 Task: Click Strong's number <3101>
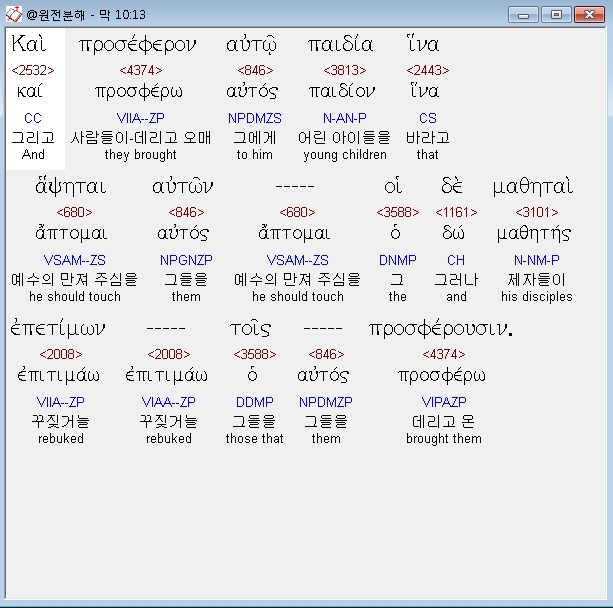point(537,212)
